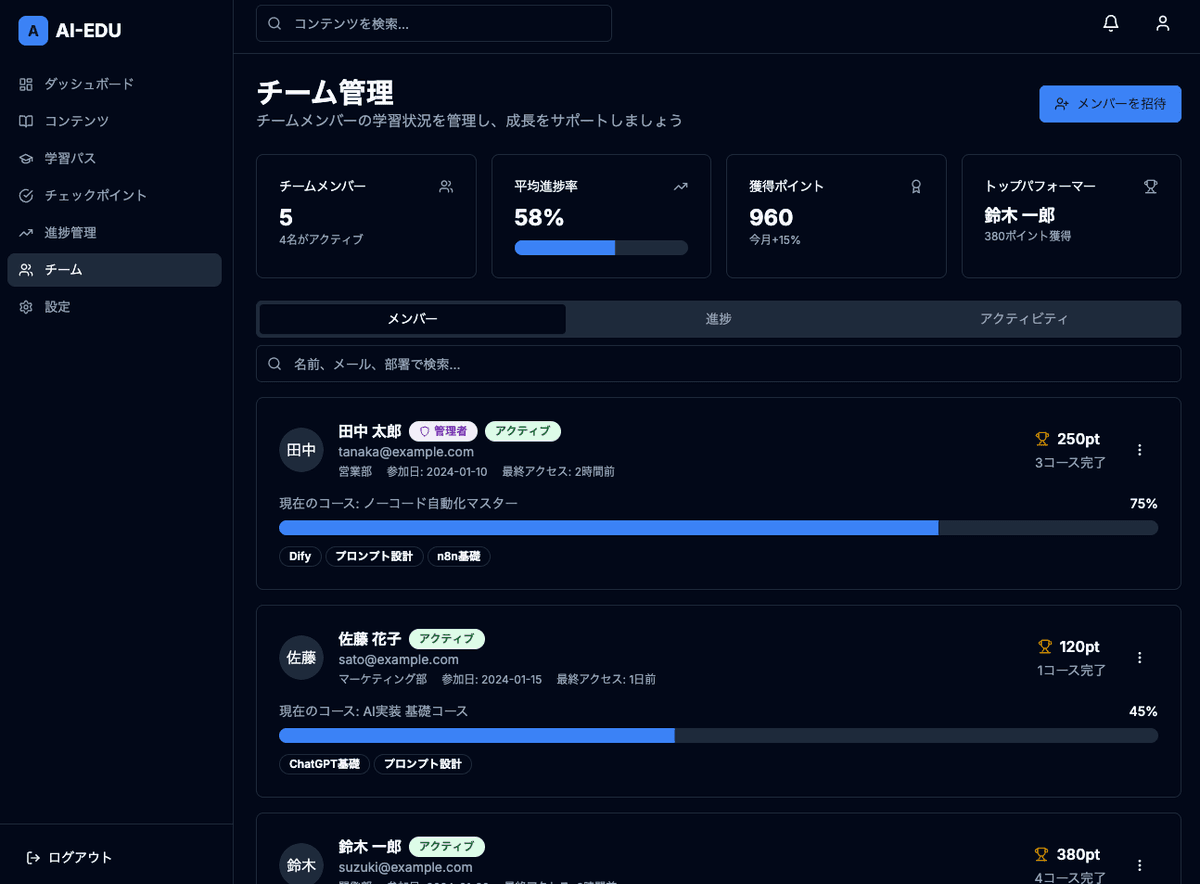Open 佐藤 花子's three-dot options menu
Viewport: 1200px width, 884px height.
tap(1139, 657)
